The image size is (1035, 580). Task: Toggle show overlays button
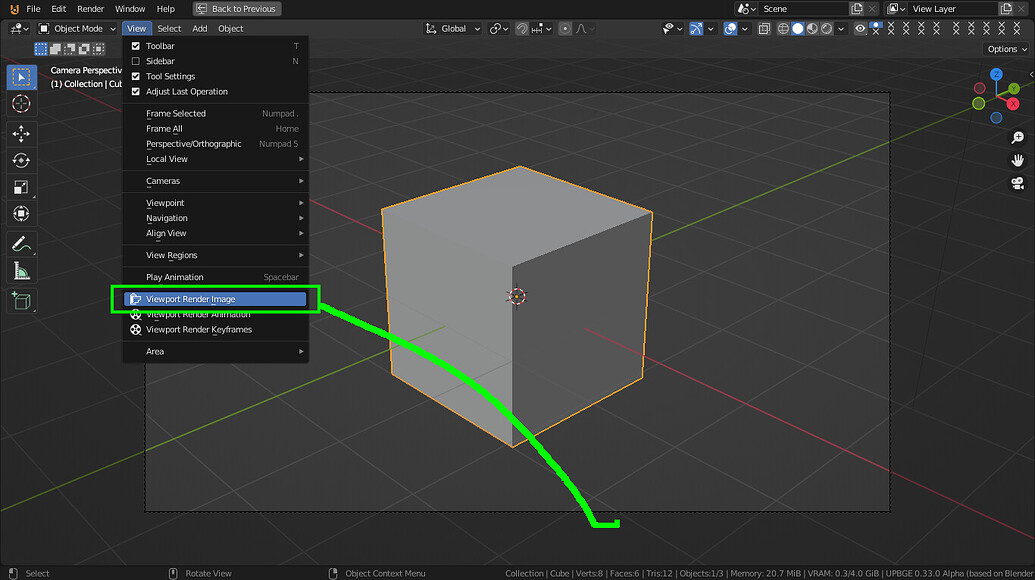click(x=730, y=28)
